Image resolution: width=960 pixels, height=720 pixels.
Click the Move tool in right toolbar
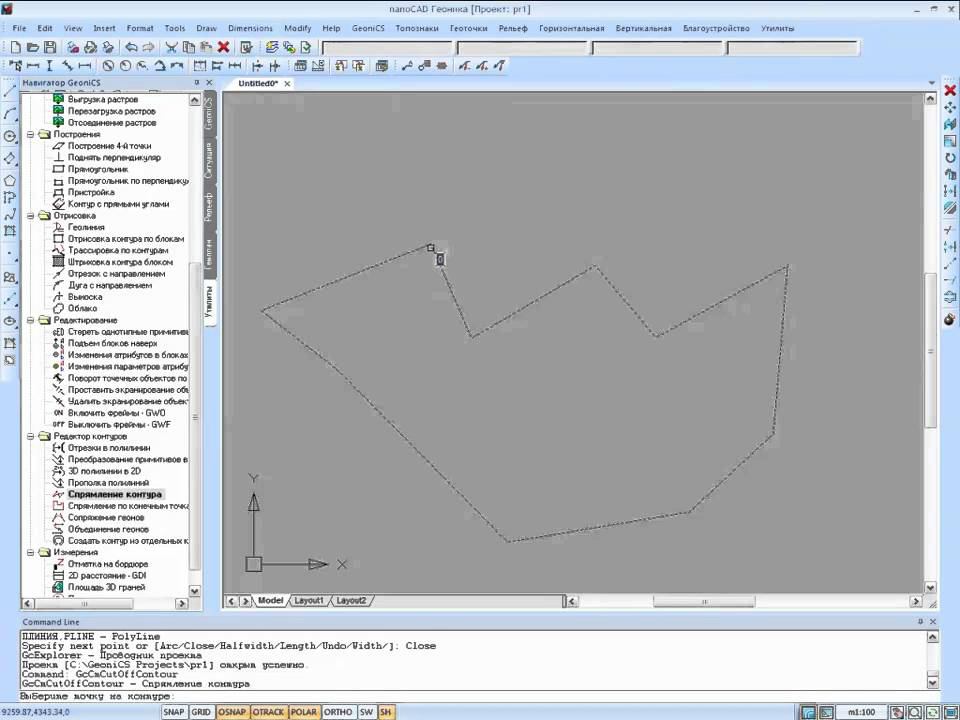[x=950, y=108]
